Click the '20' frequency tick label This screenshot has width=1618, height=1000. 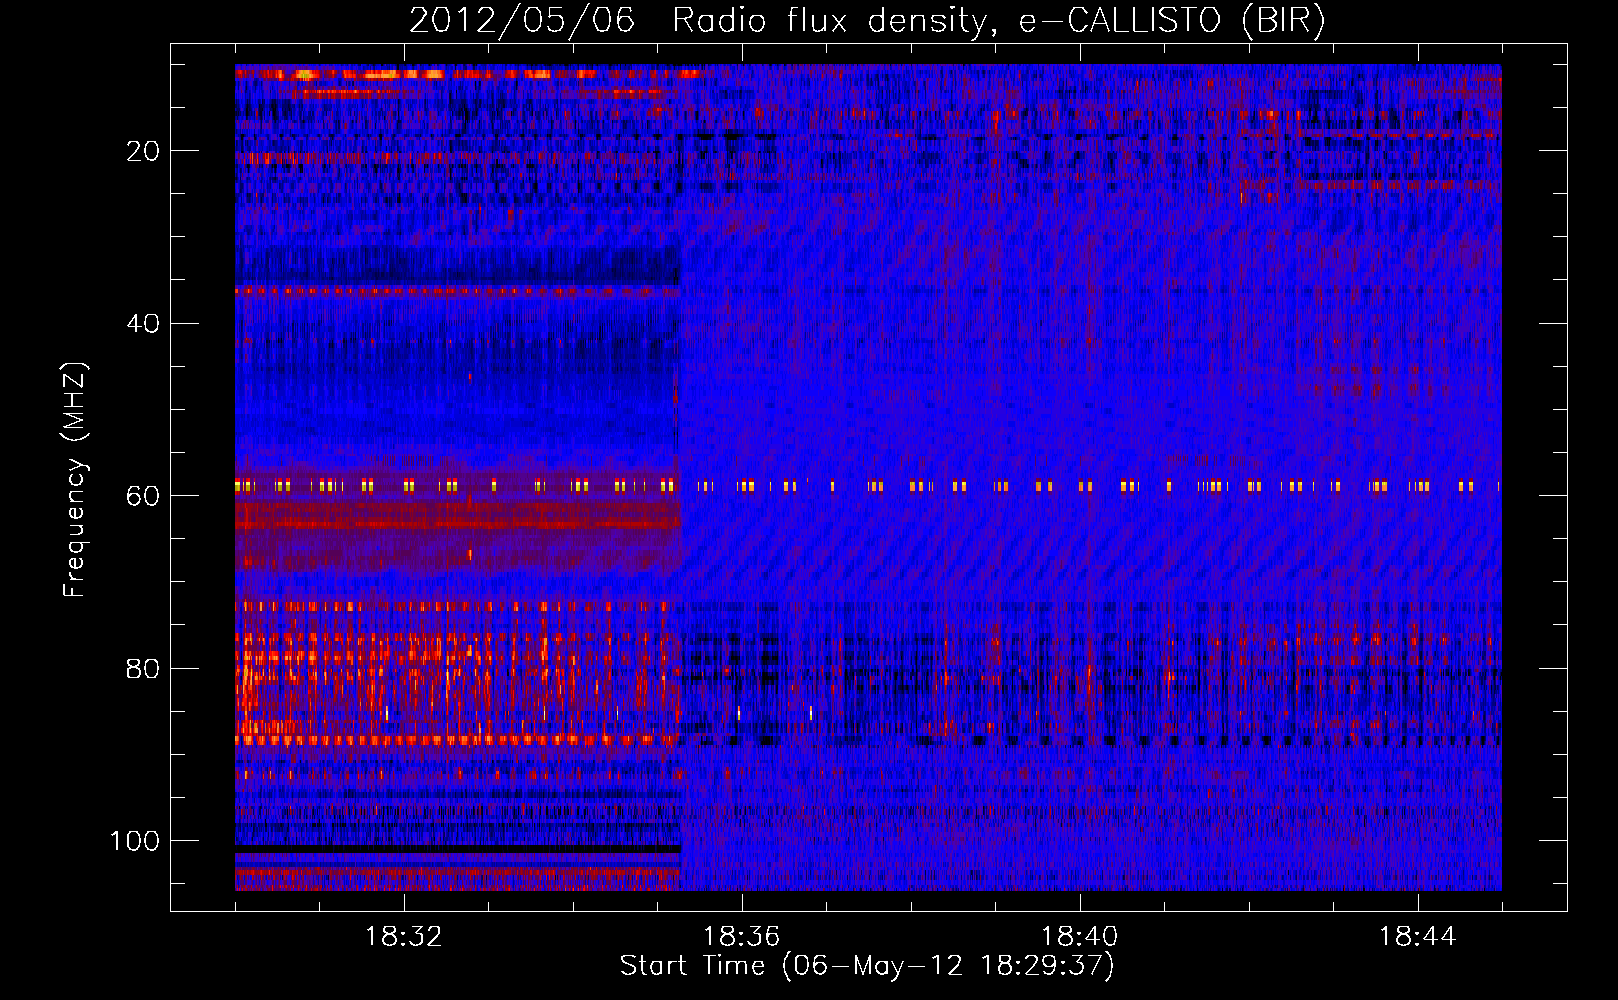click(143, 151)
